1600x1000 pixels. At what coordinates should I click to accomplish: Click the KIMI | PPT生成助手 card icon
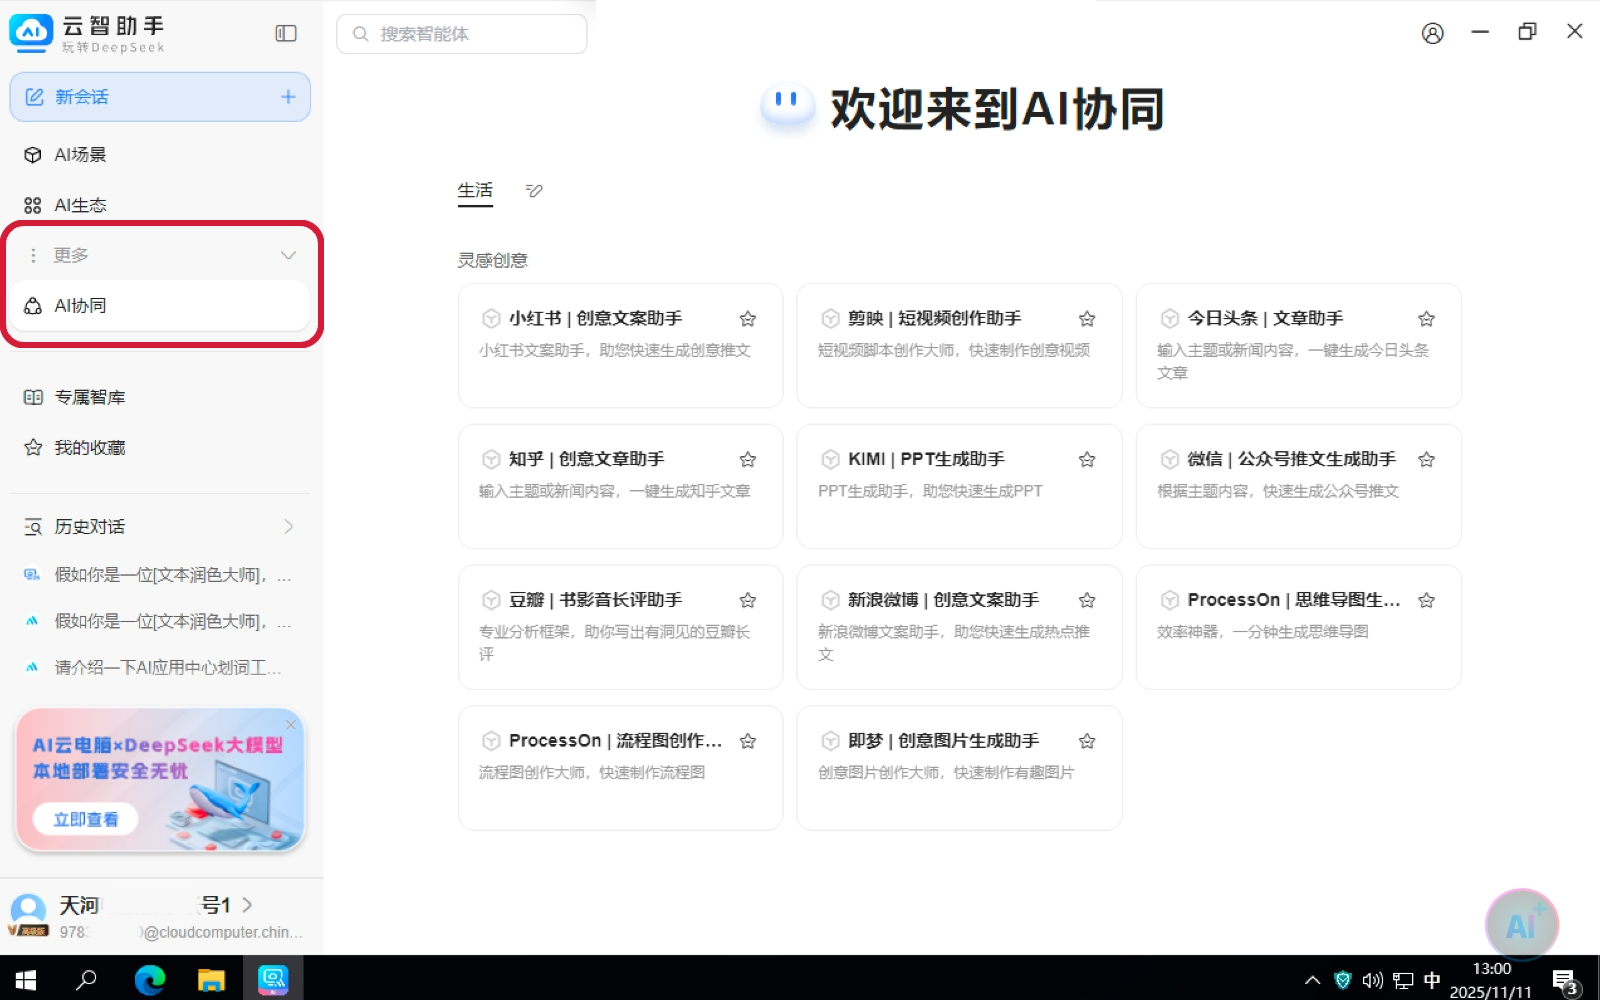point(830,460)
